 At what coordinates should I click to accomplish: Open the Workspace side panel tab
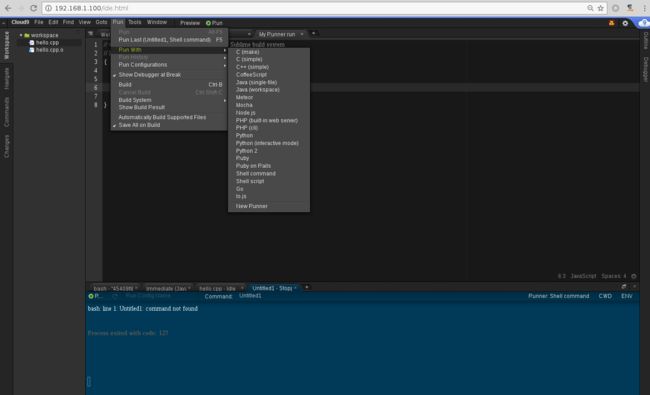[x=6, y=45]
